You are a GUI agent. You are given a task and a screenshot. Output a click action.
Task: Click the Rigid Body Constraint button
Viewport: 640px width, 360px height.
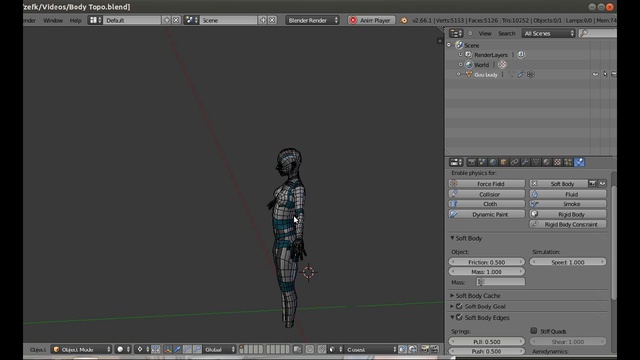(x=568, y=224)
